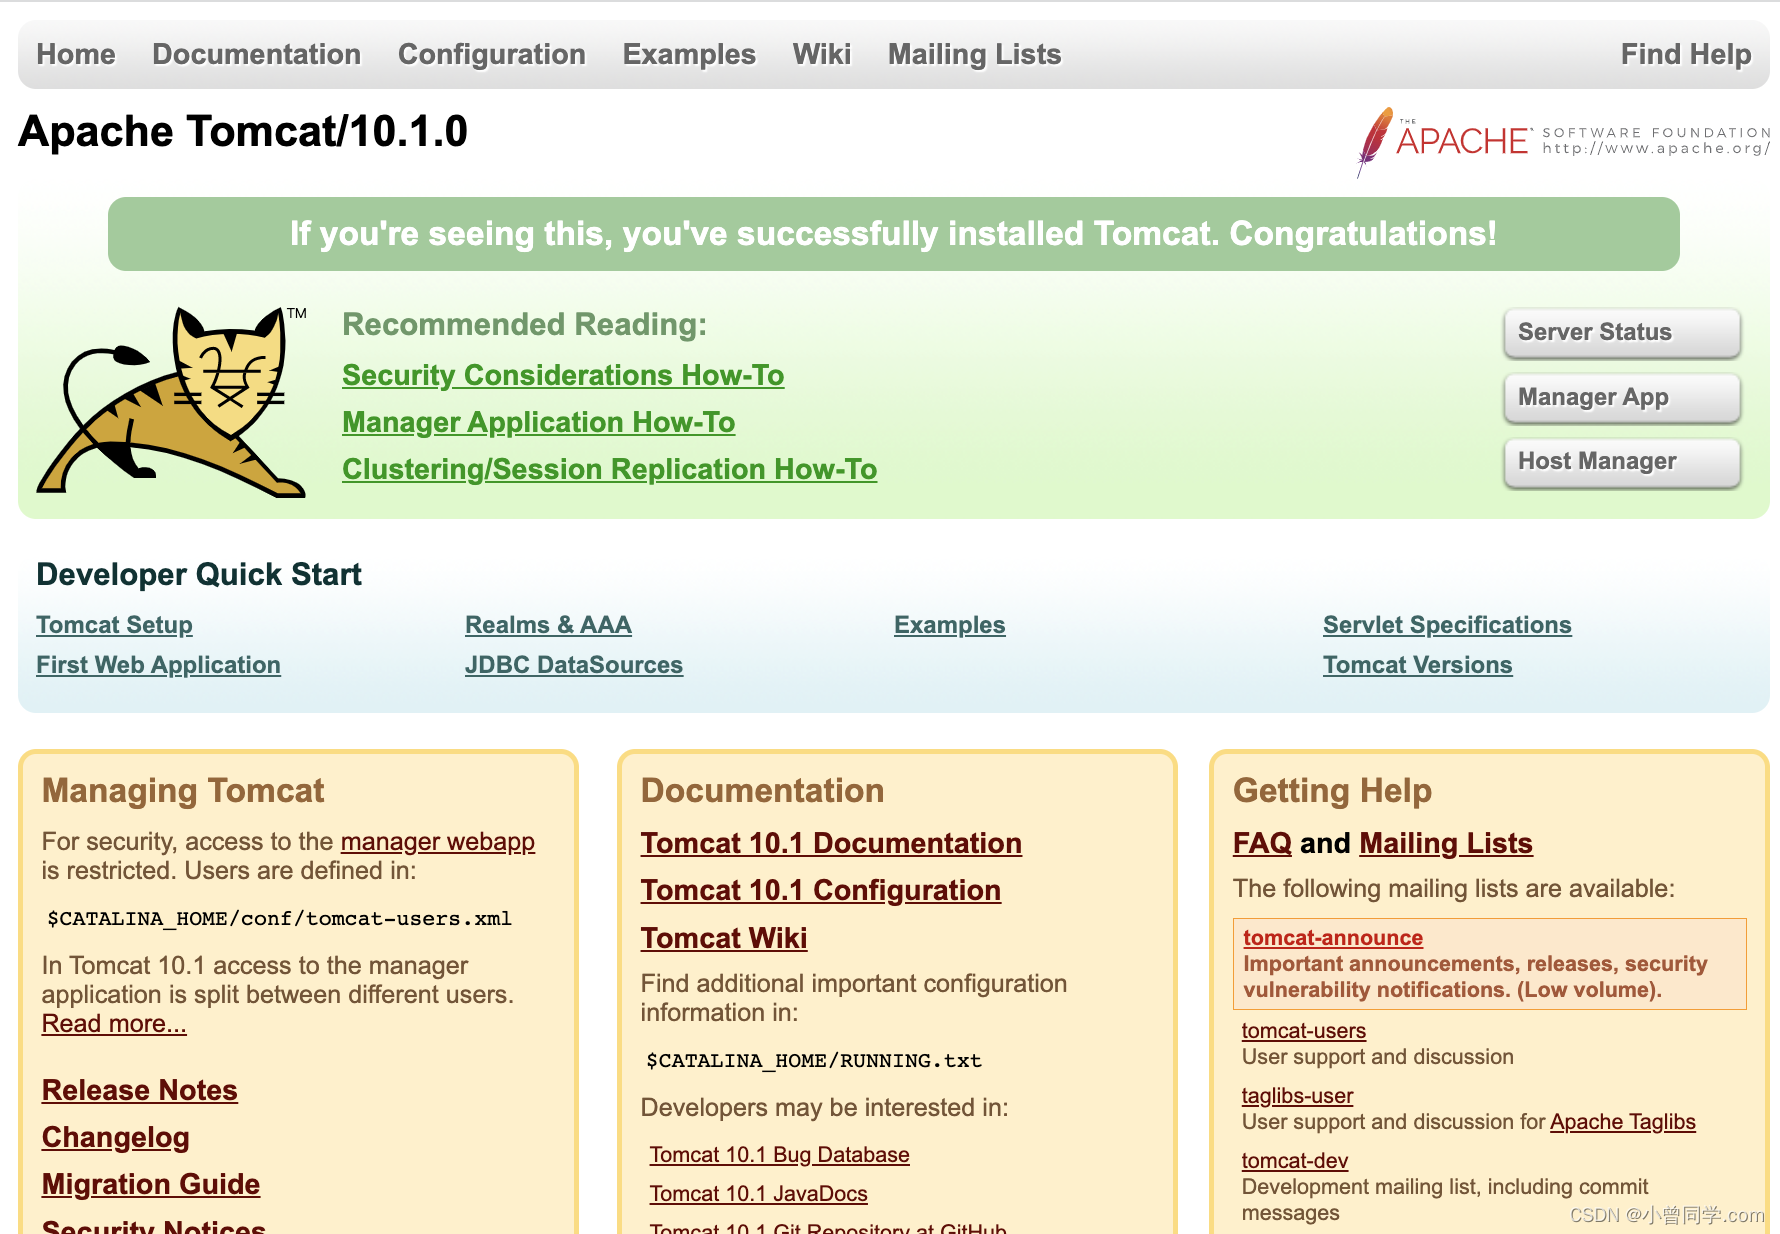Open the Home navigation item

pos(76,54)
